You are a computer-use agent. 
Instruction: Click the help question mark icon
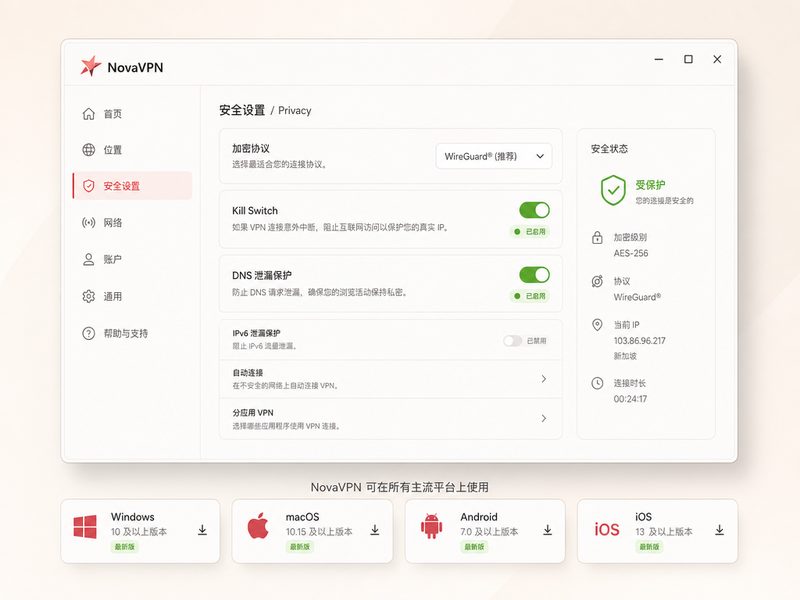pyautogui.click(x=89, y=333)
